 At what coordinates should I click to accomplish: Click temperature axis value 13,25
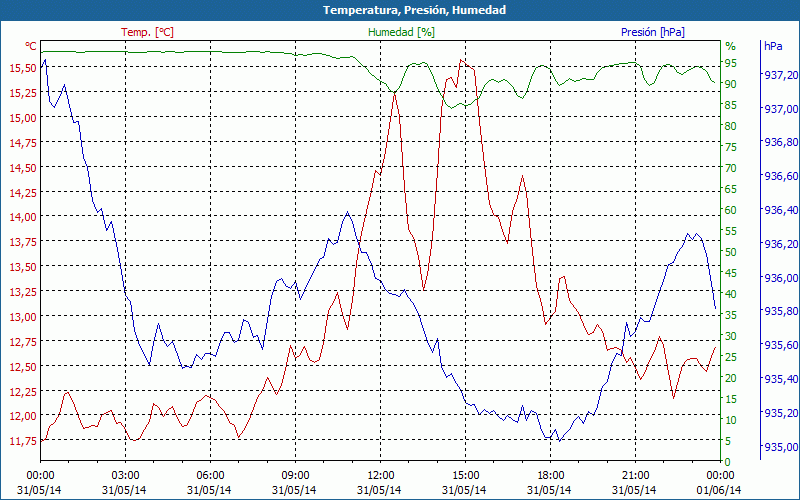coord(23,292)
